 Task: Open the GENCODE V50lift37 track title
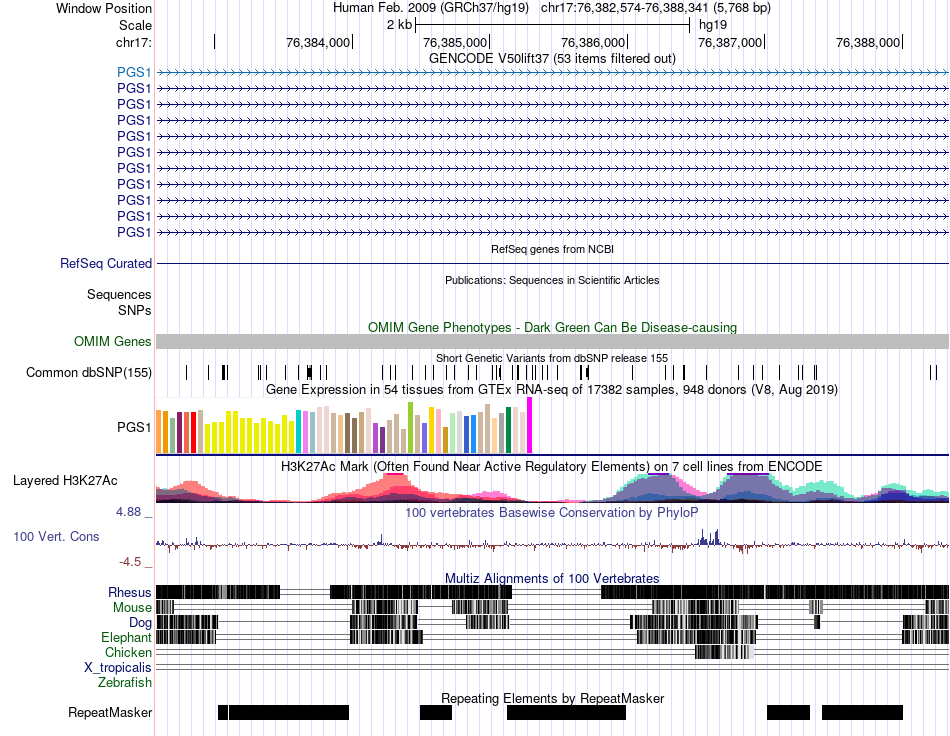coord(552,58)
